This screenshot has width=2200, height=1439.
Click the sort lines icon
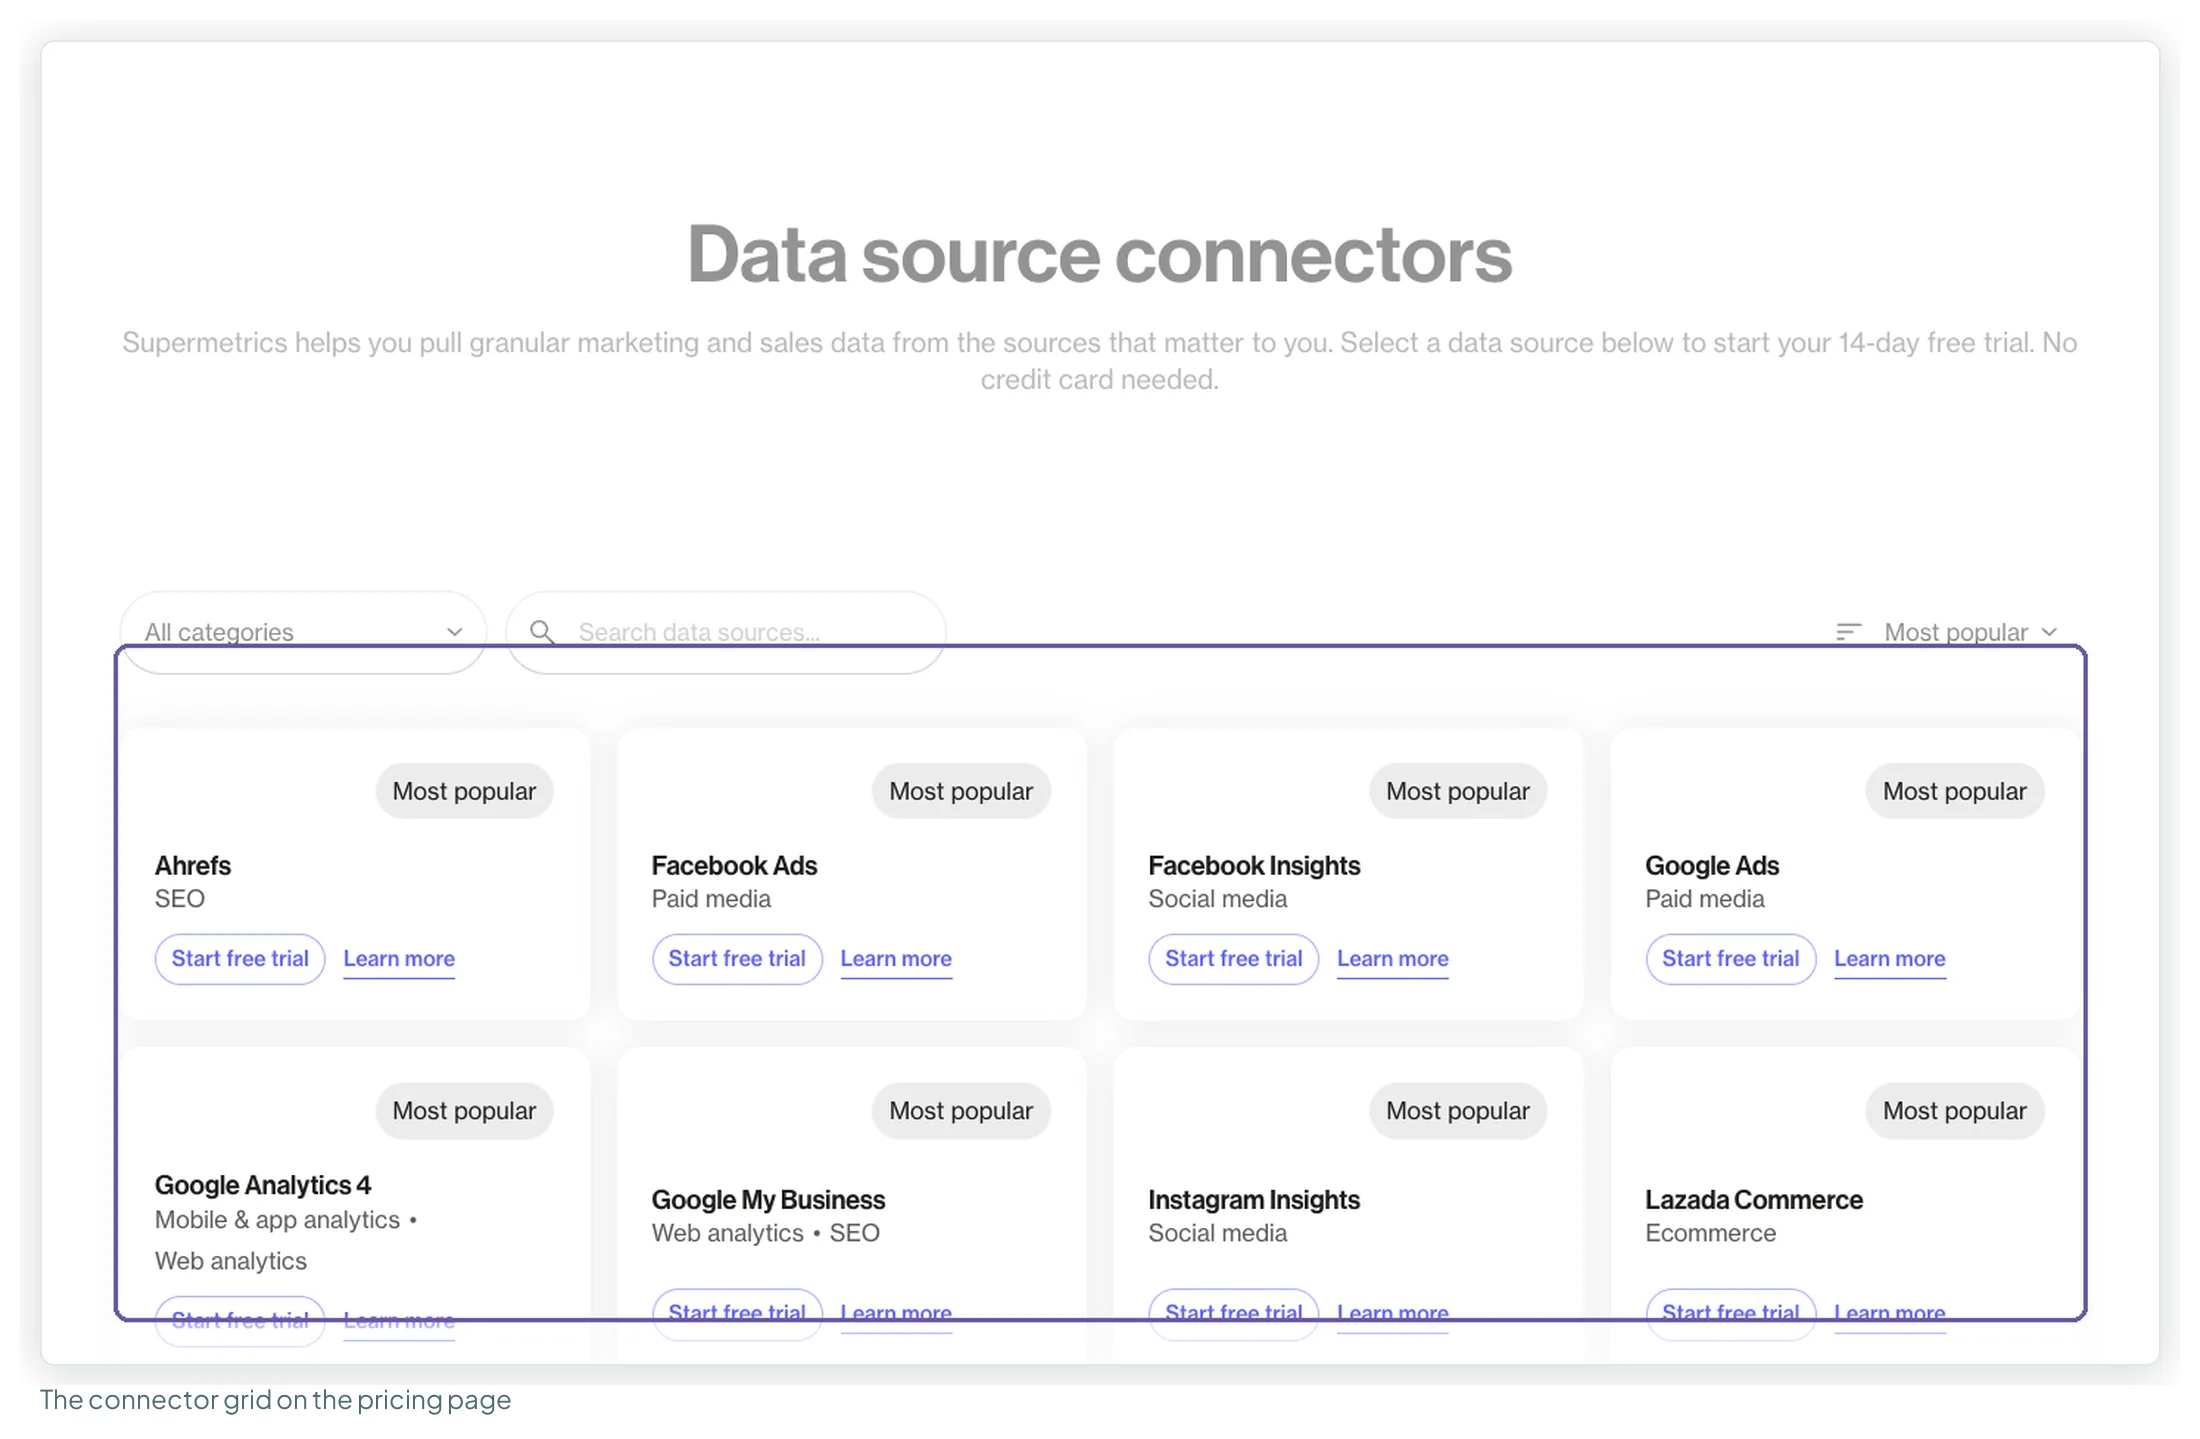(1848, 632)
